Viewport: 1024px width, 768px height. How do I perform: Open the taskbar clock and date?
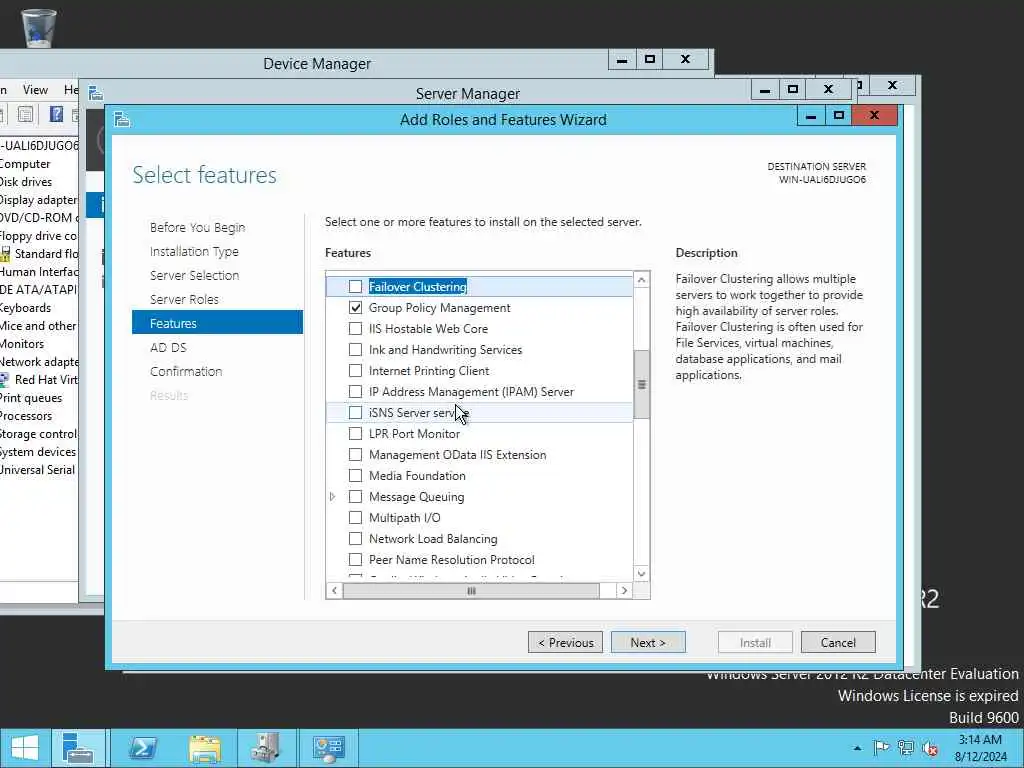point(980,748)
